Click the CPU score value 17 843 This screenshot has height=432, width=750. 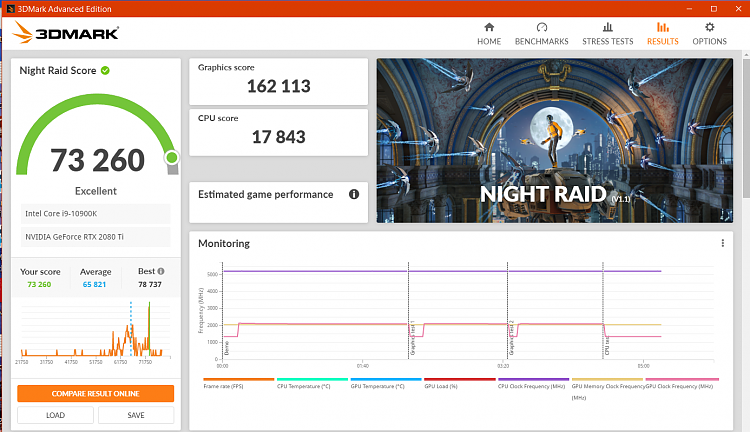[x=278, y=137]
